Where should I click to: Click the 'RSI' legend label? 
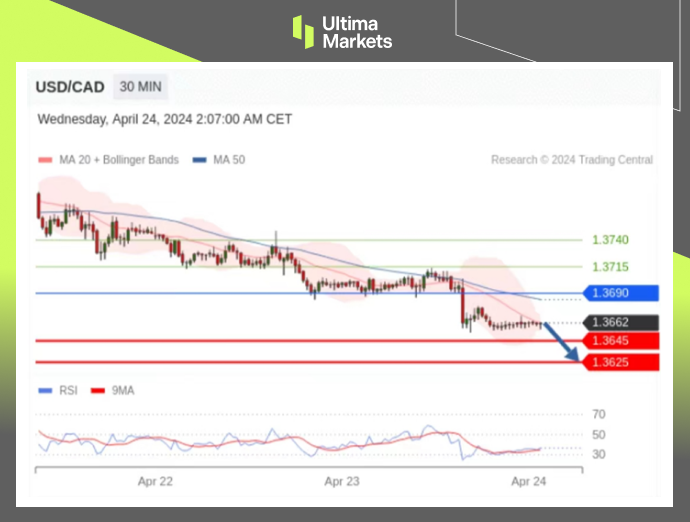pos(68,390)
